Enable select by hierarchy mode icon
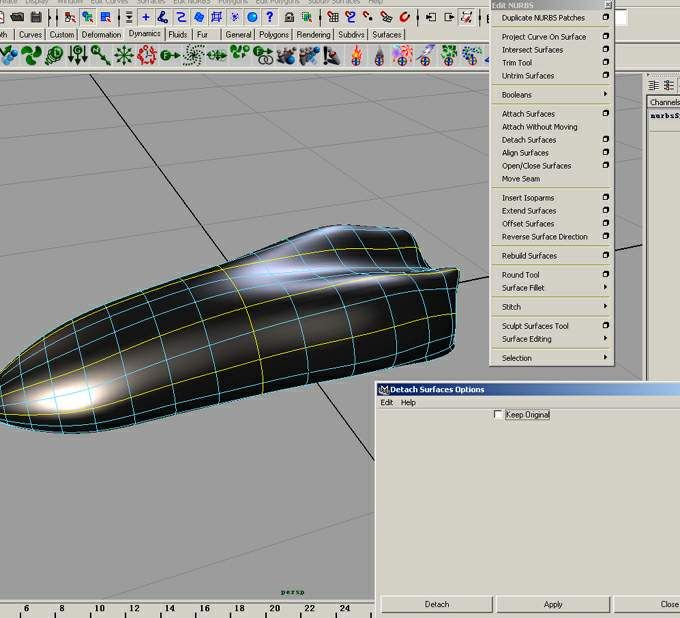 coord(70,17)
